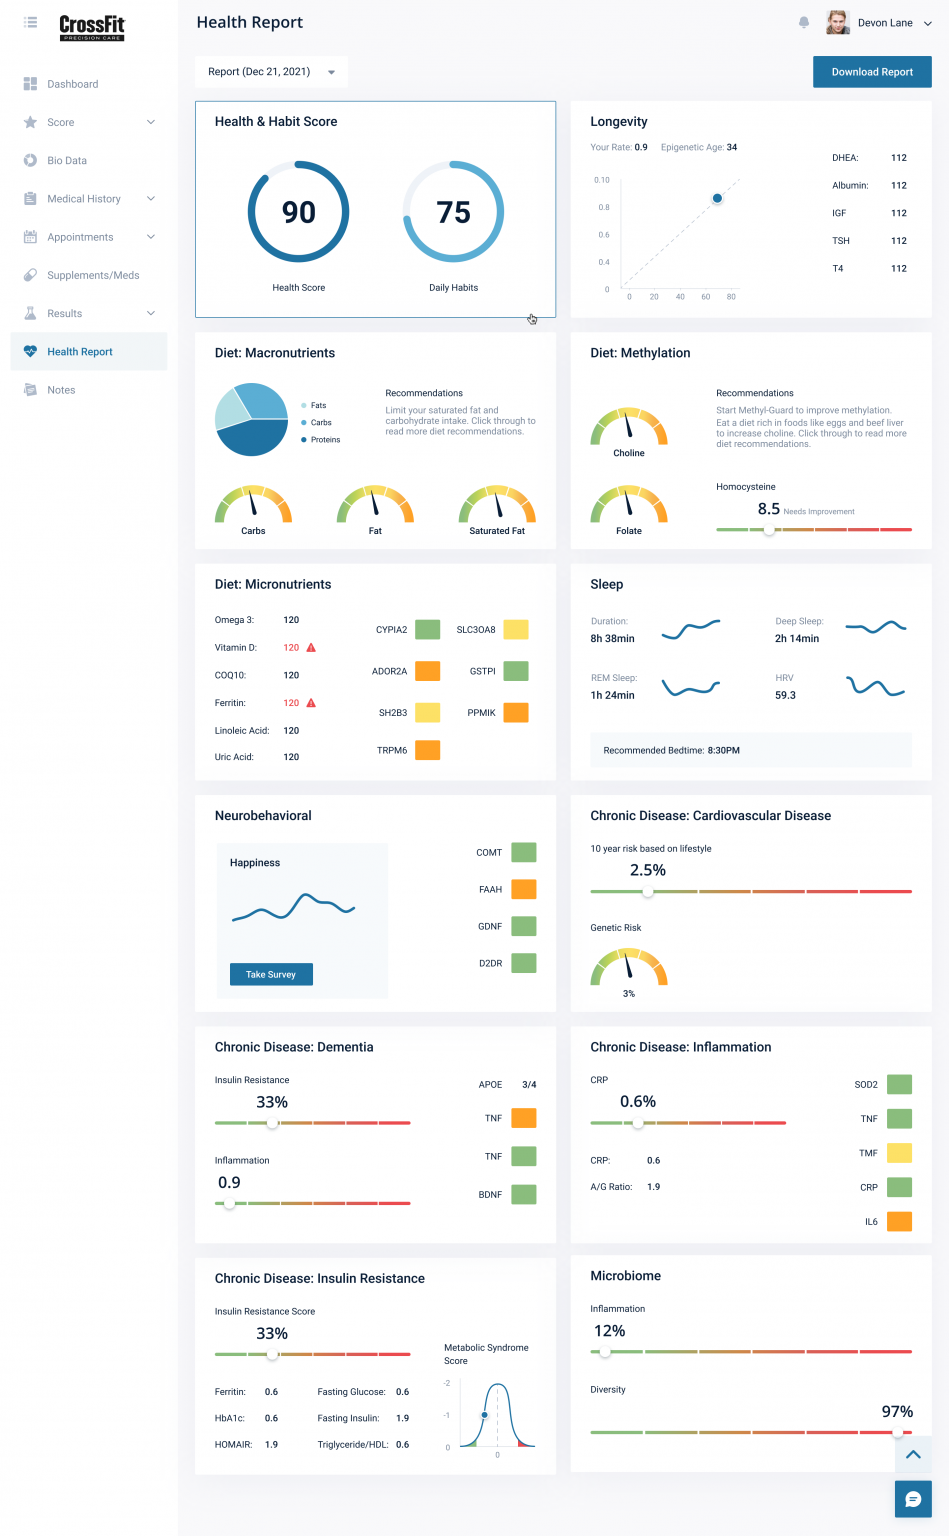Click the Supplements/Meds pill icon

click(x=30, y=275)
